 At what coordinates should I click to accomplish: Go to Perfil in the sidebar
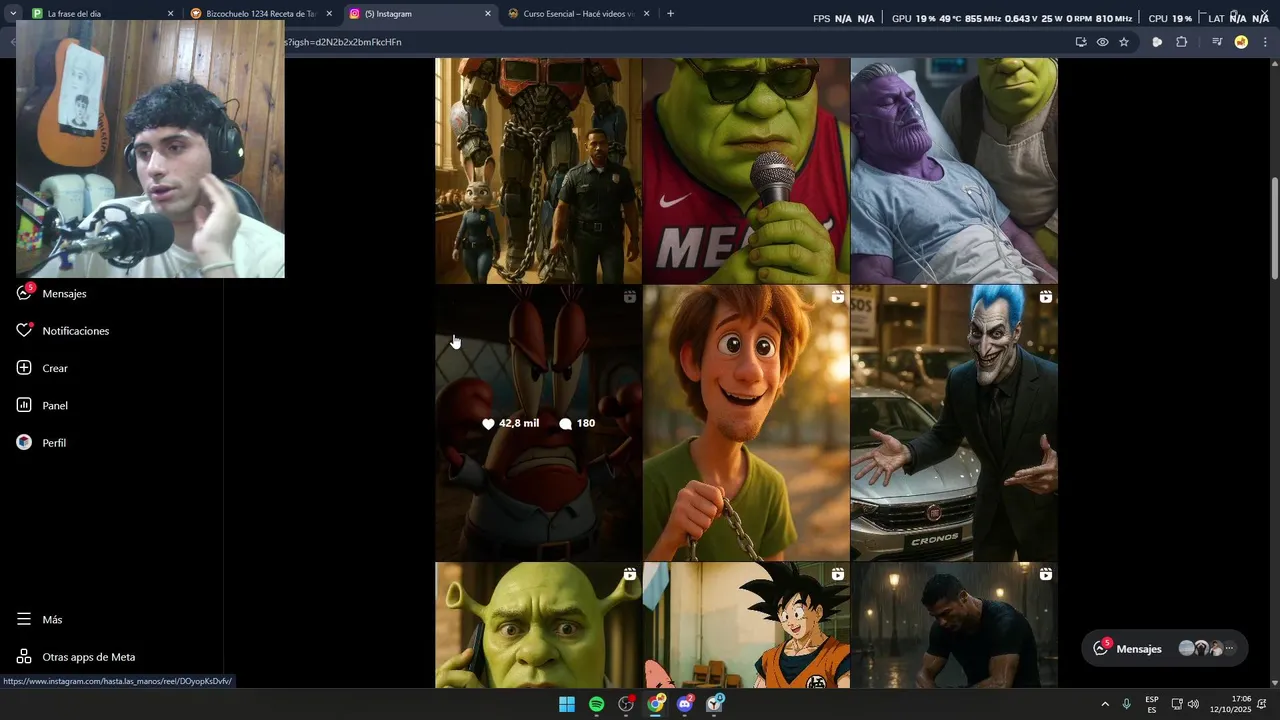pos(54,443)
